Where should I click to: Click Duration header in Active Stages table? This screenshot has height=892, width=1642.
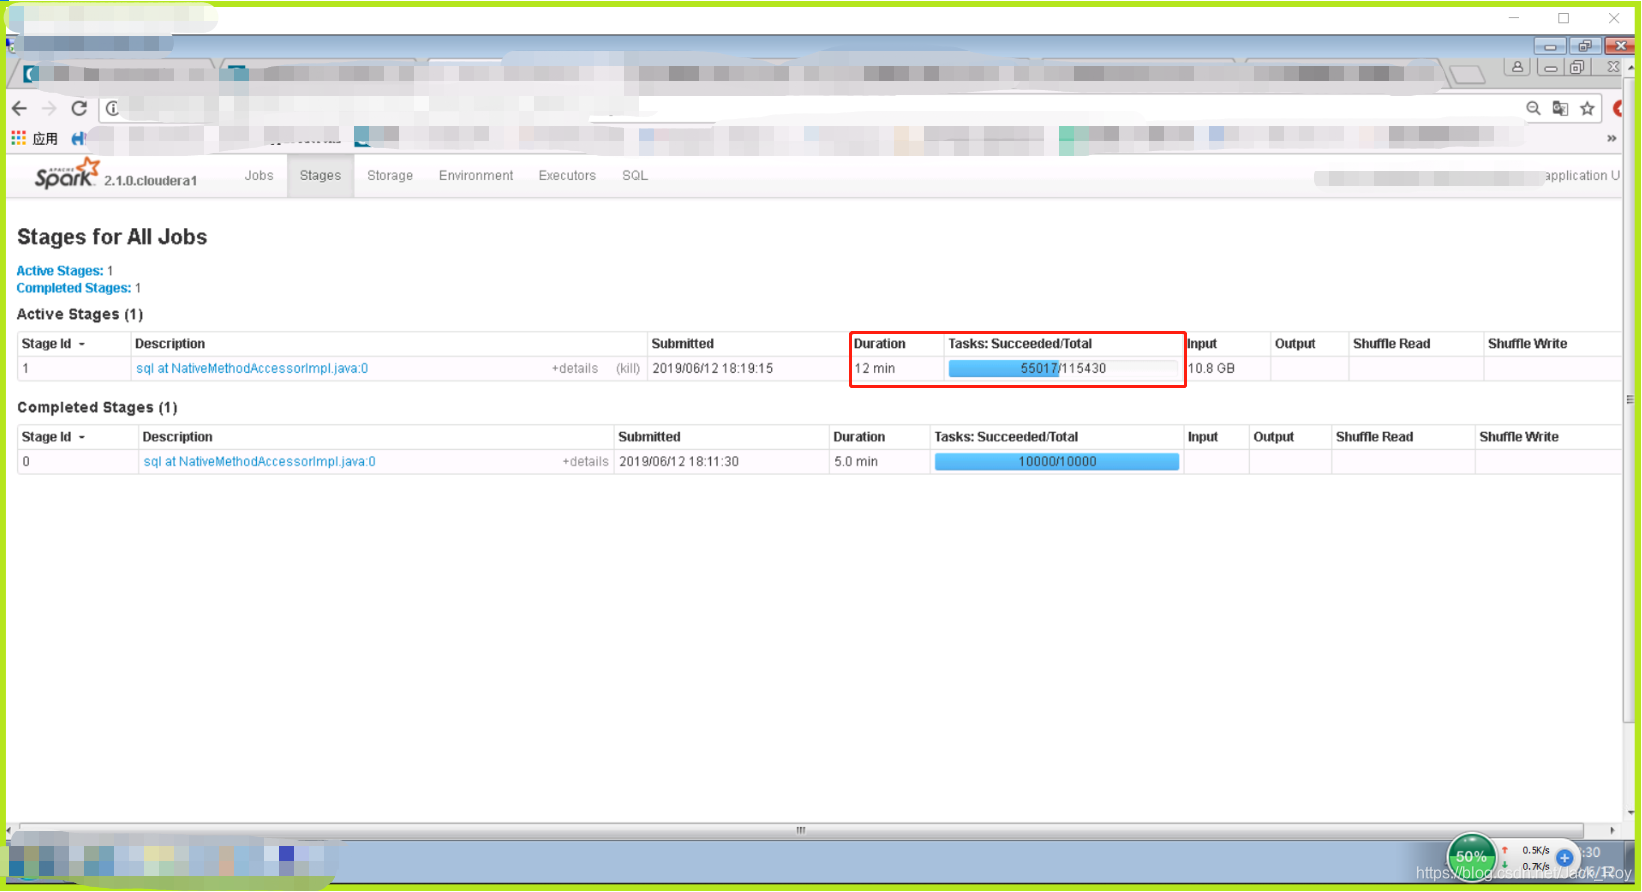tap(880, 343)
